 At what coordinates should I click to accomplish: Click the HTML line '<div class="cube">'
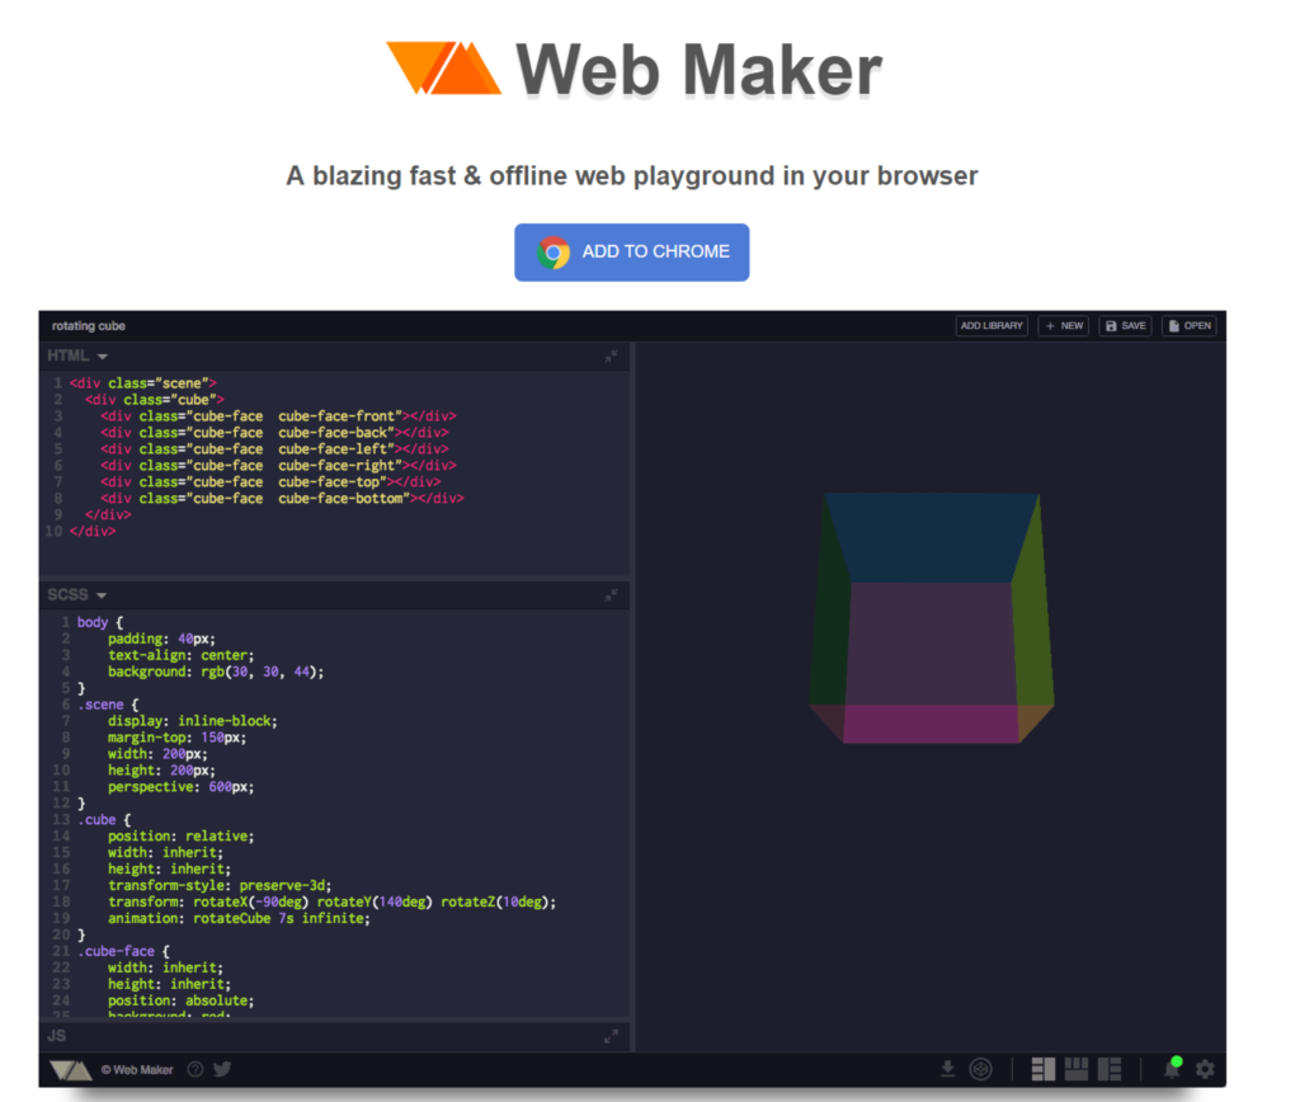tap(155, 400)
